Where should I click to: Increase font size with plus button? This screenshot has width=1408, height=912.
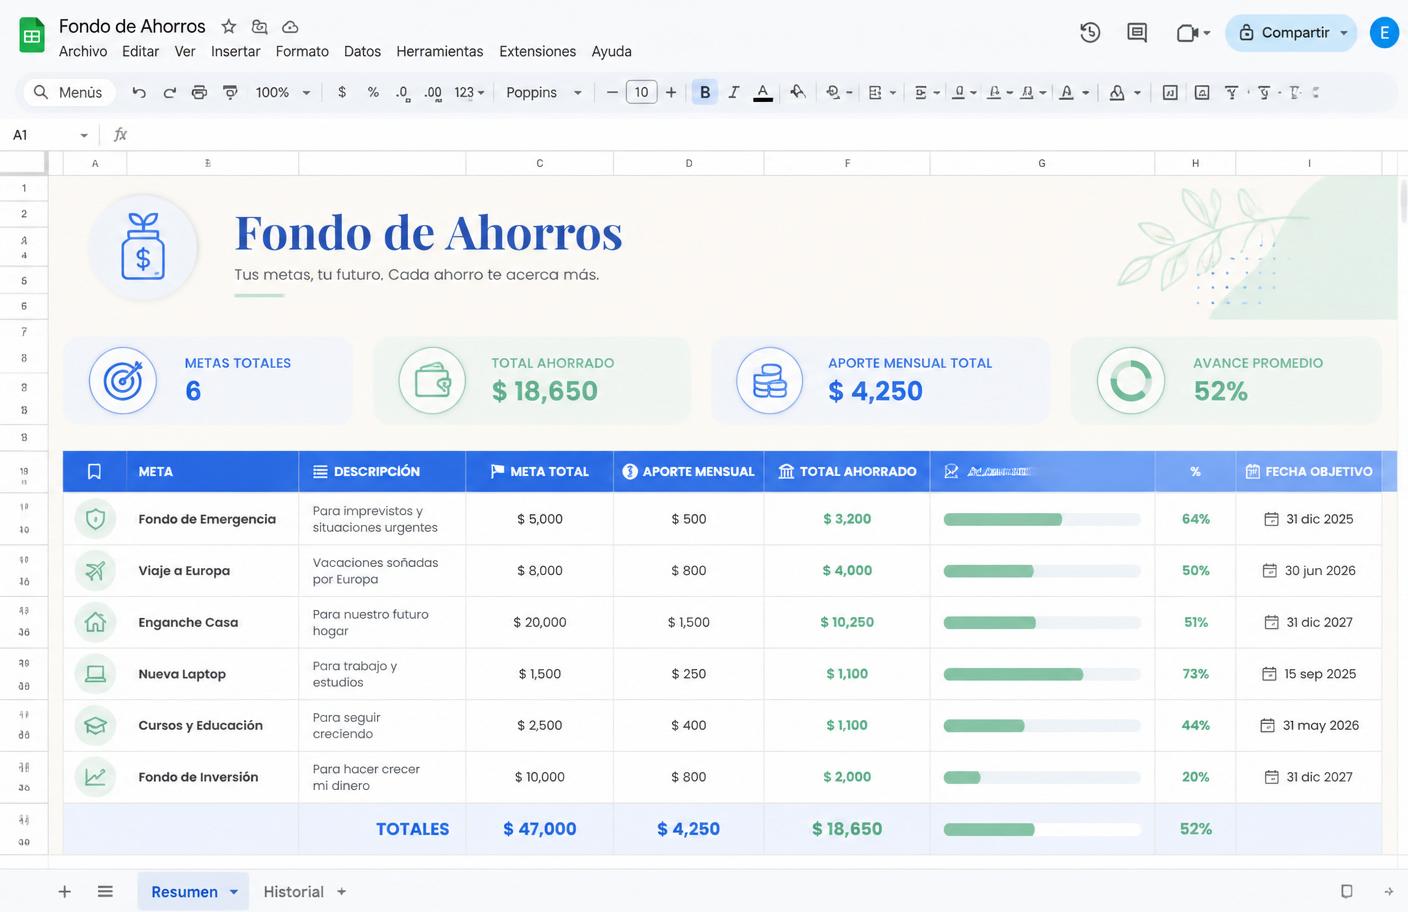click(671, 92)
